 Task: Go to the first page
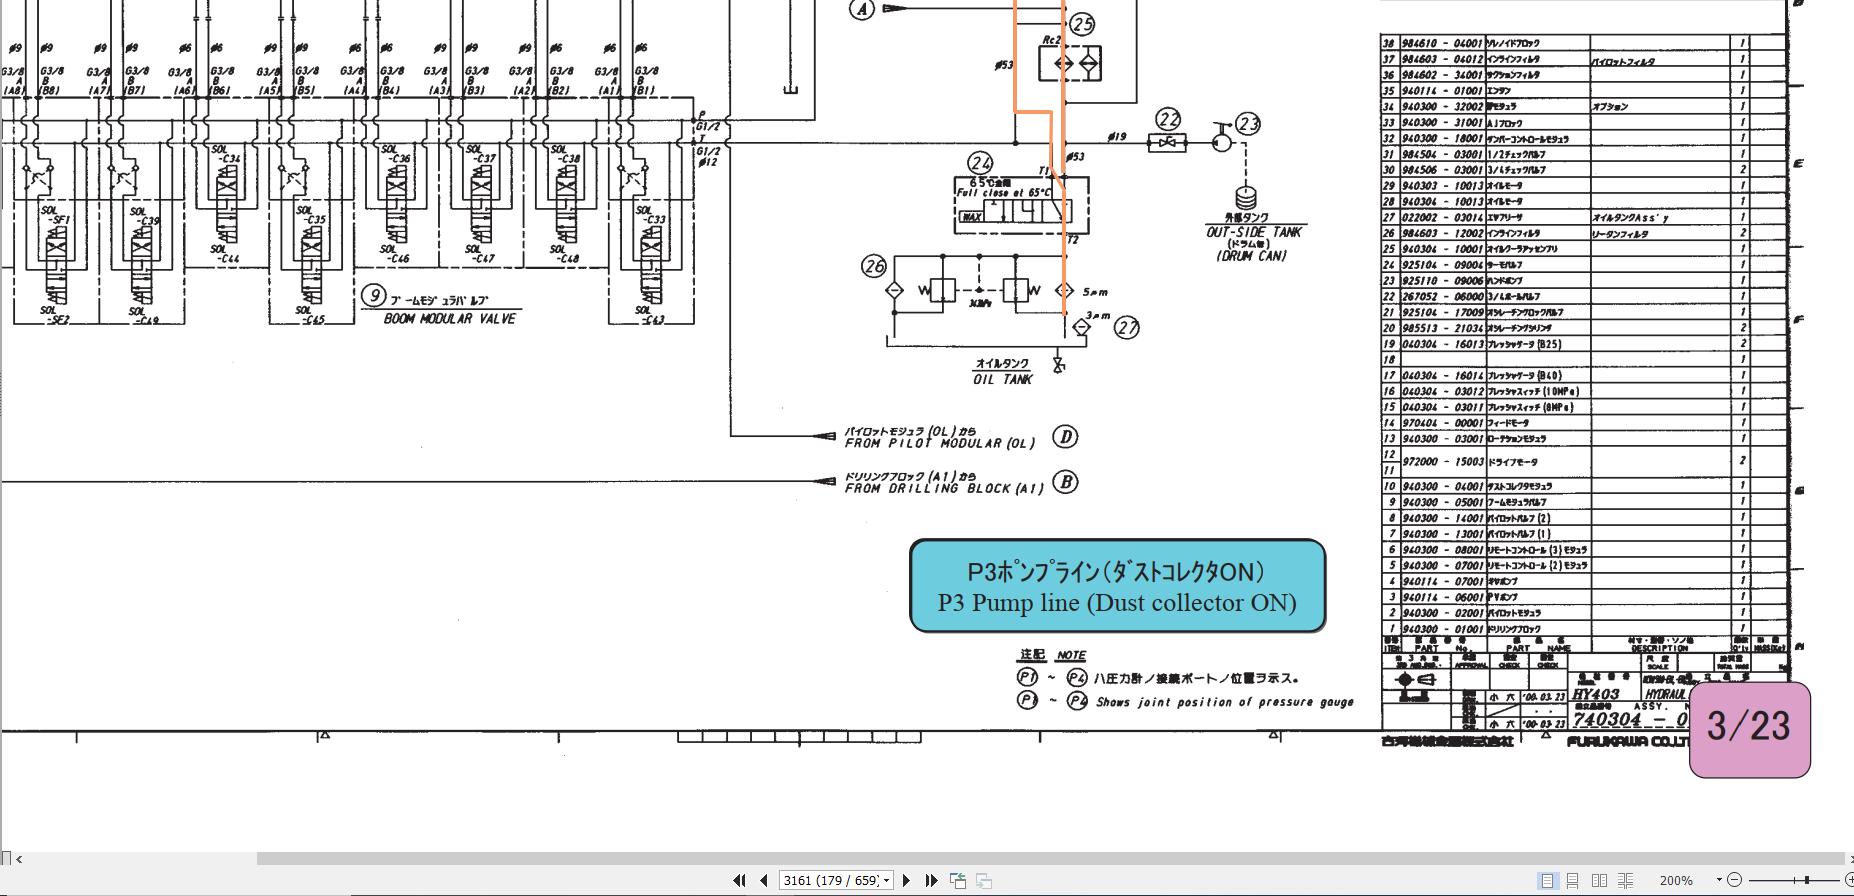tap(739, 880)
